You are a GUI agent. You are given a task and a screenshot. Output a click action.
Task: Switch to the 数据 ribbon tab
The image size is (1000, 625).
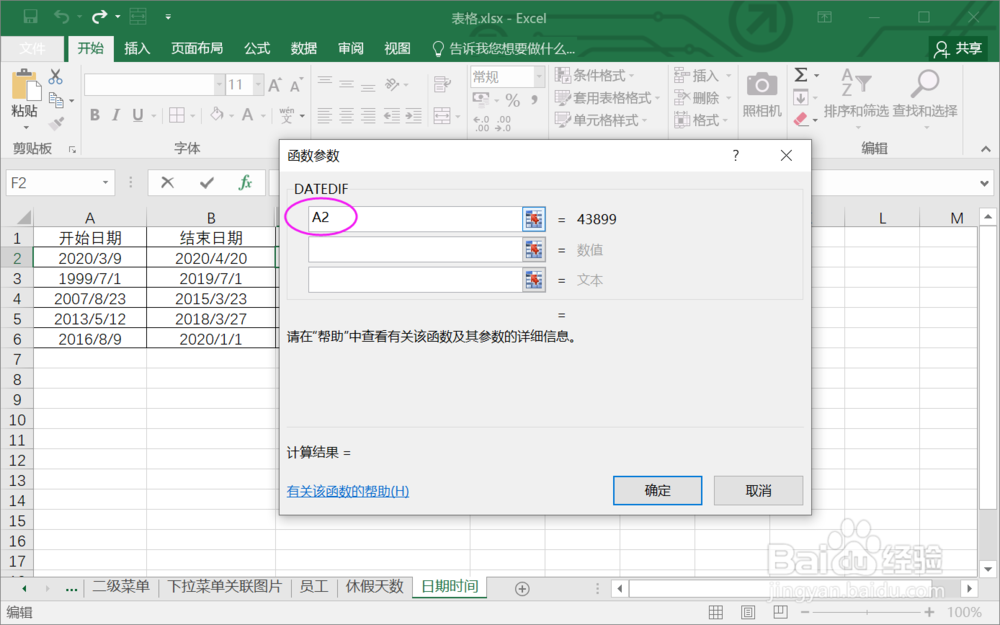304,48
